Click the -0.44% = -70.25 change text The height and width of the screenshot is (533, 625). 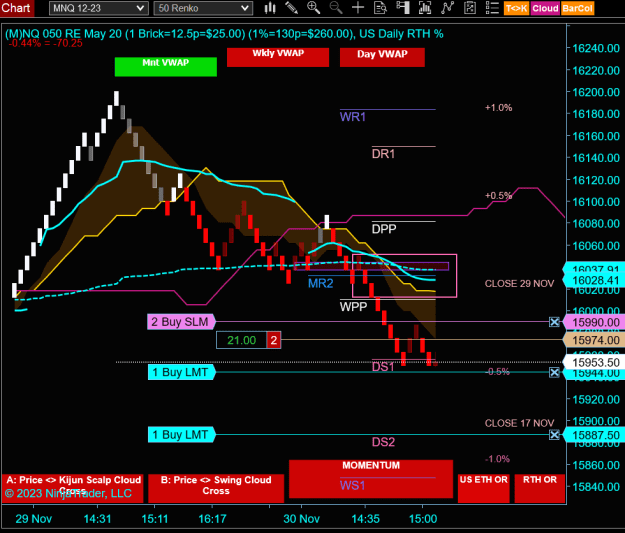[45, 43]
